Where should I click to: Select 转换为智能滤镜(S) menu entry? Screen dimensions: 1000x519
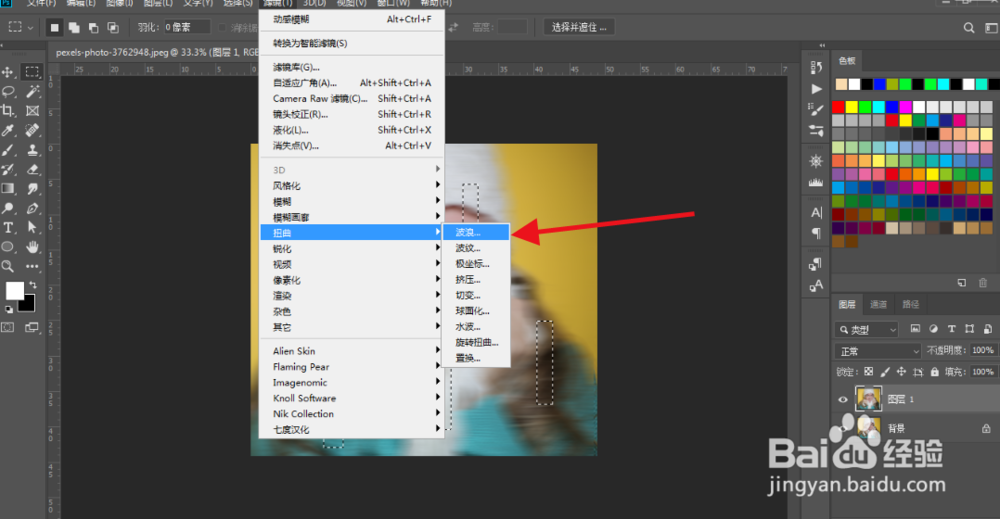[352, 43]
